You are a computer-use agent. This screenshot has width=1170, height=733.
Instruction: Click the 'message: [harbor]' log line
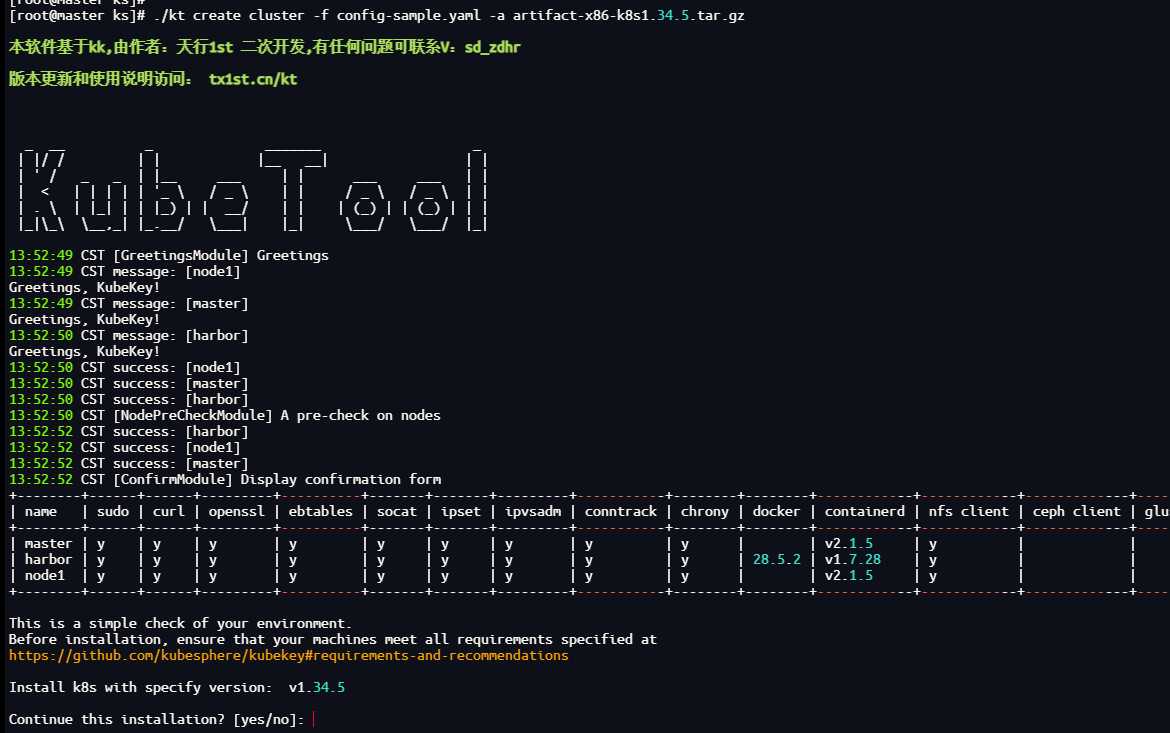point(128,335)
